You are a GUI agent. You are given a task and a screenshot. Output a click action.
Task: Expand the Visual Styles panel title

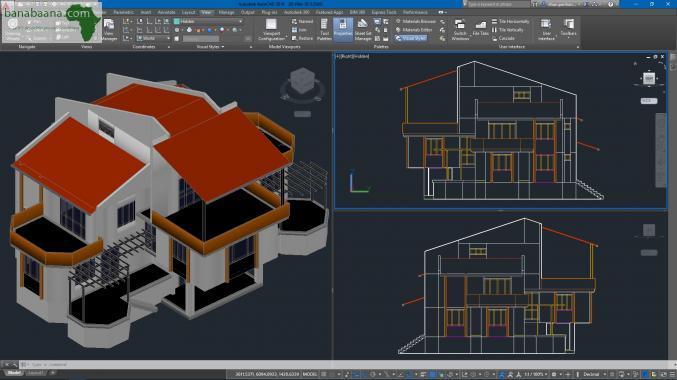[x=210, y=47]
